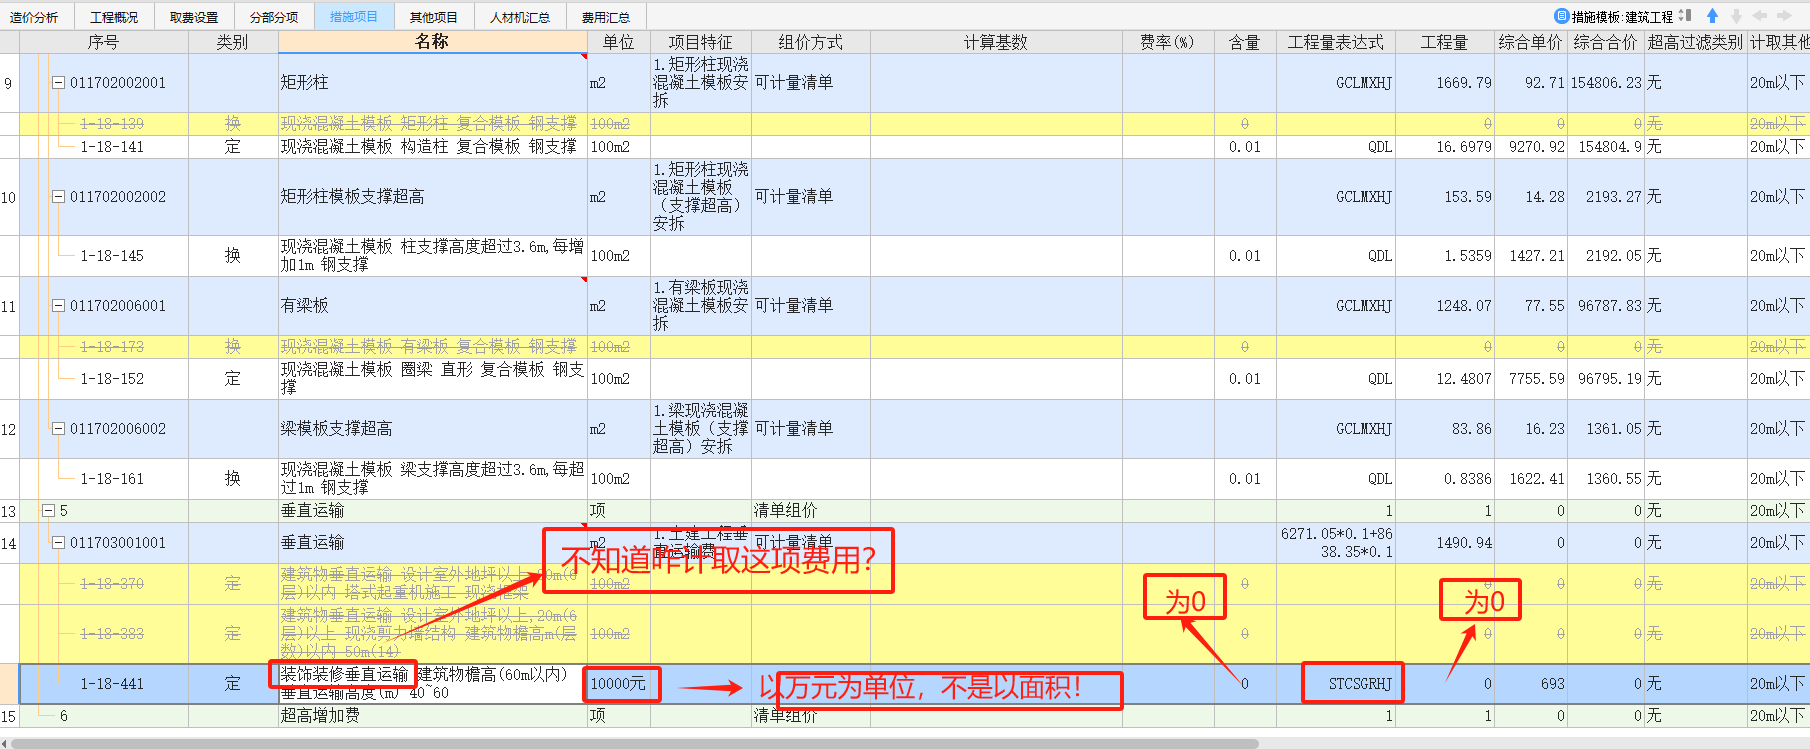Click total price 96787.83
The height and width of the screenshot is (749, 1810).
pyautogui.click(x=1610, y=306)
